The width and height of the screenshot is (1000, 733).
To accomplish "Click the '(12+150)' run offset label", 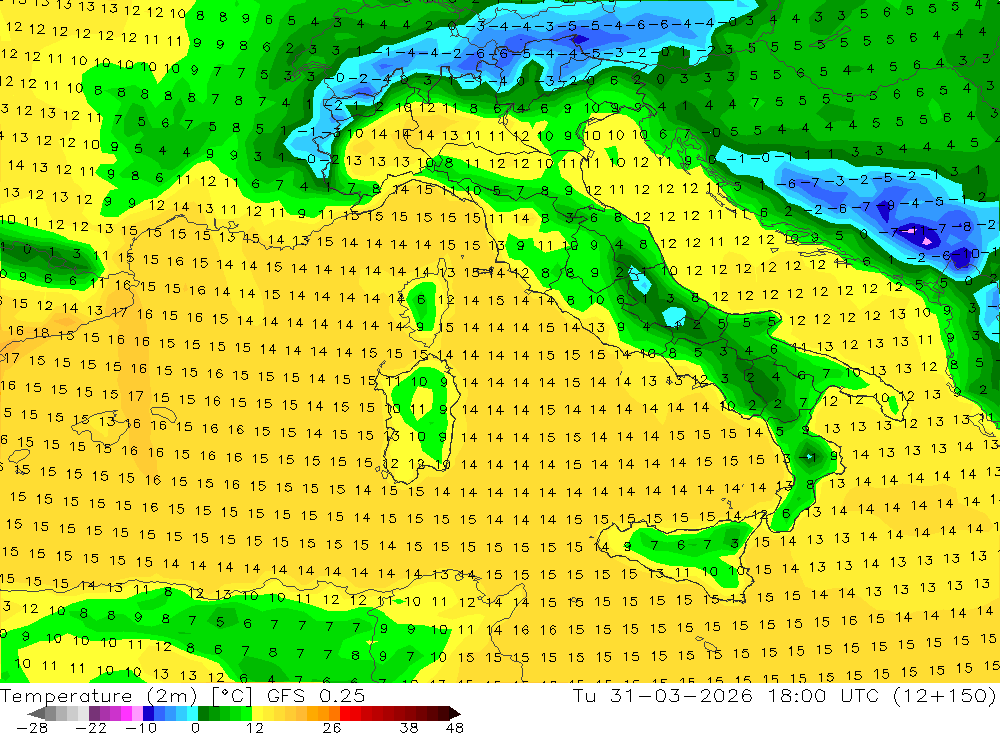I will tap(945, 695).
